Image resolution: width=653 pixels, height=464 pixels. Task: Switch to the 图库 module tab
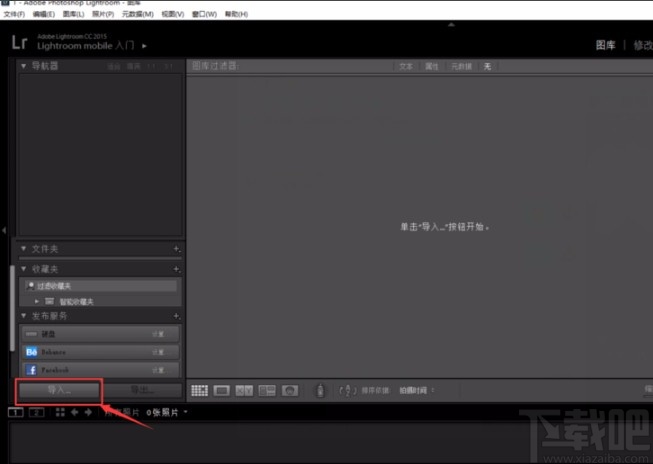point(606,45)
